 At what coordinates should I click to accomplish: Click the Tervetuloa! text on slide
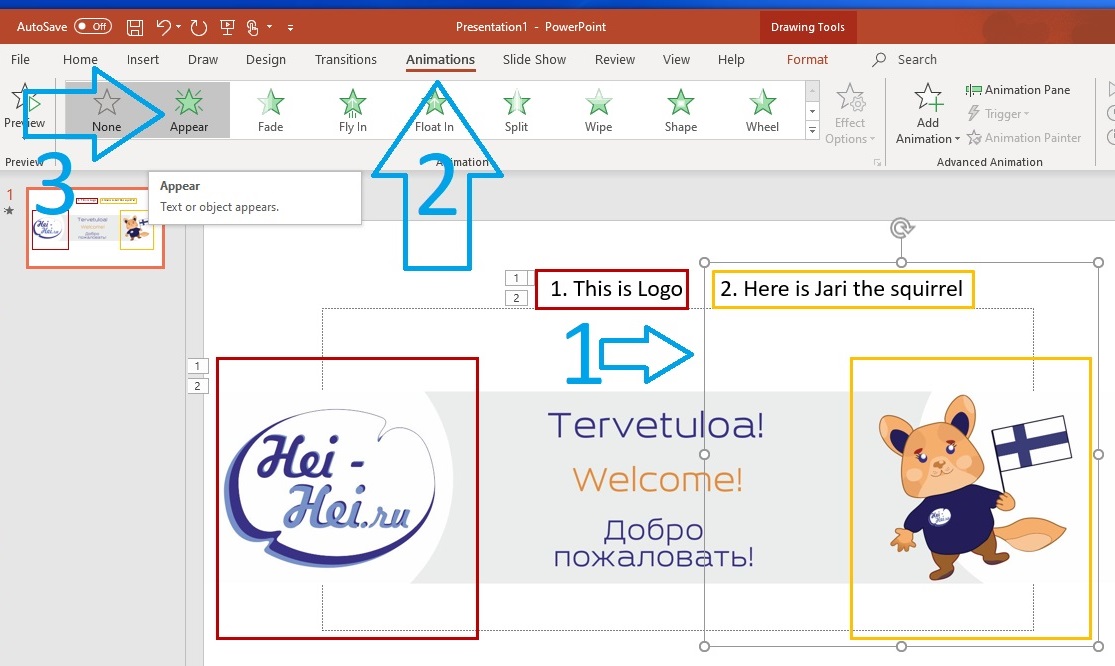pyautogui.click(x=656, y=425)
